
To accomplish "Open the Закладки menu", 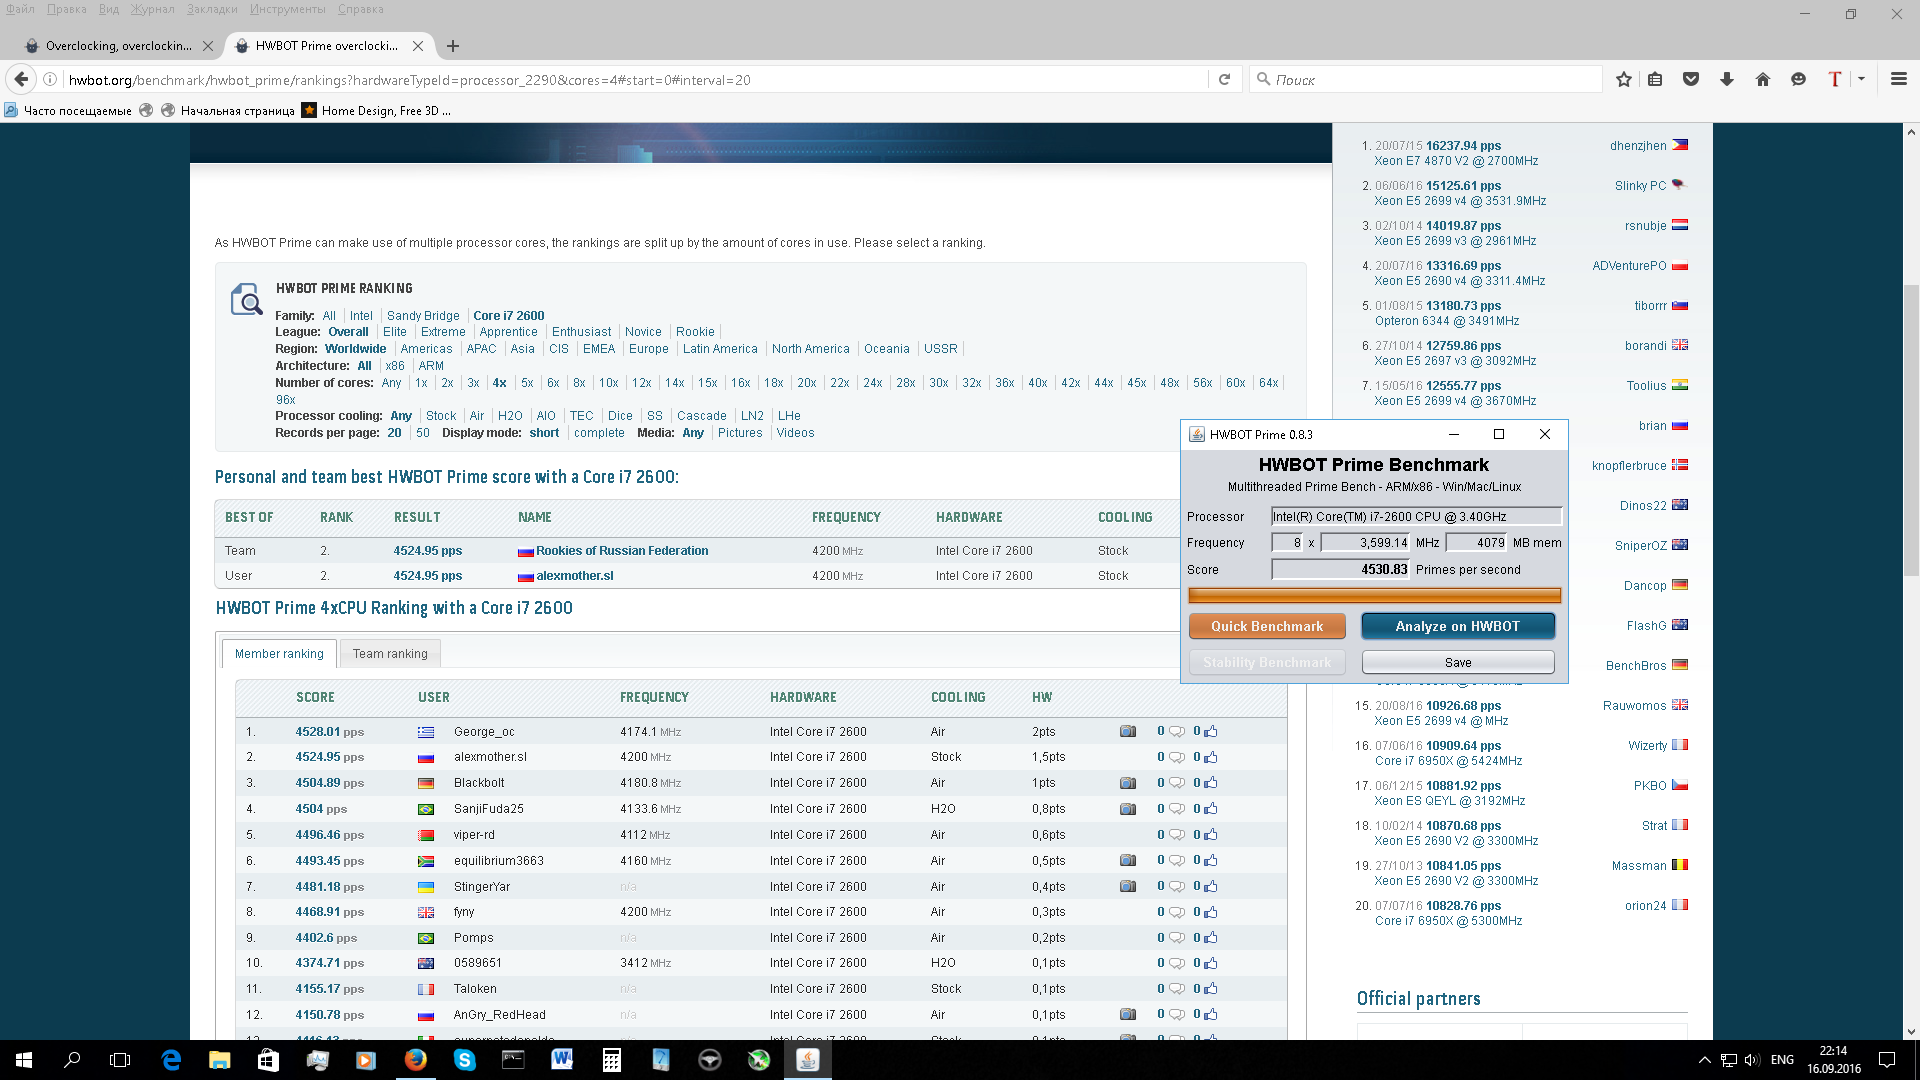I will 212,9.
